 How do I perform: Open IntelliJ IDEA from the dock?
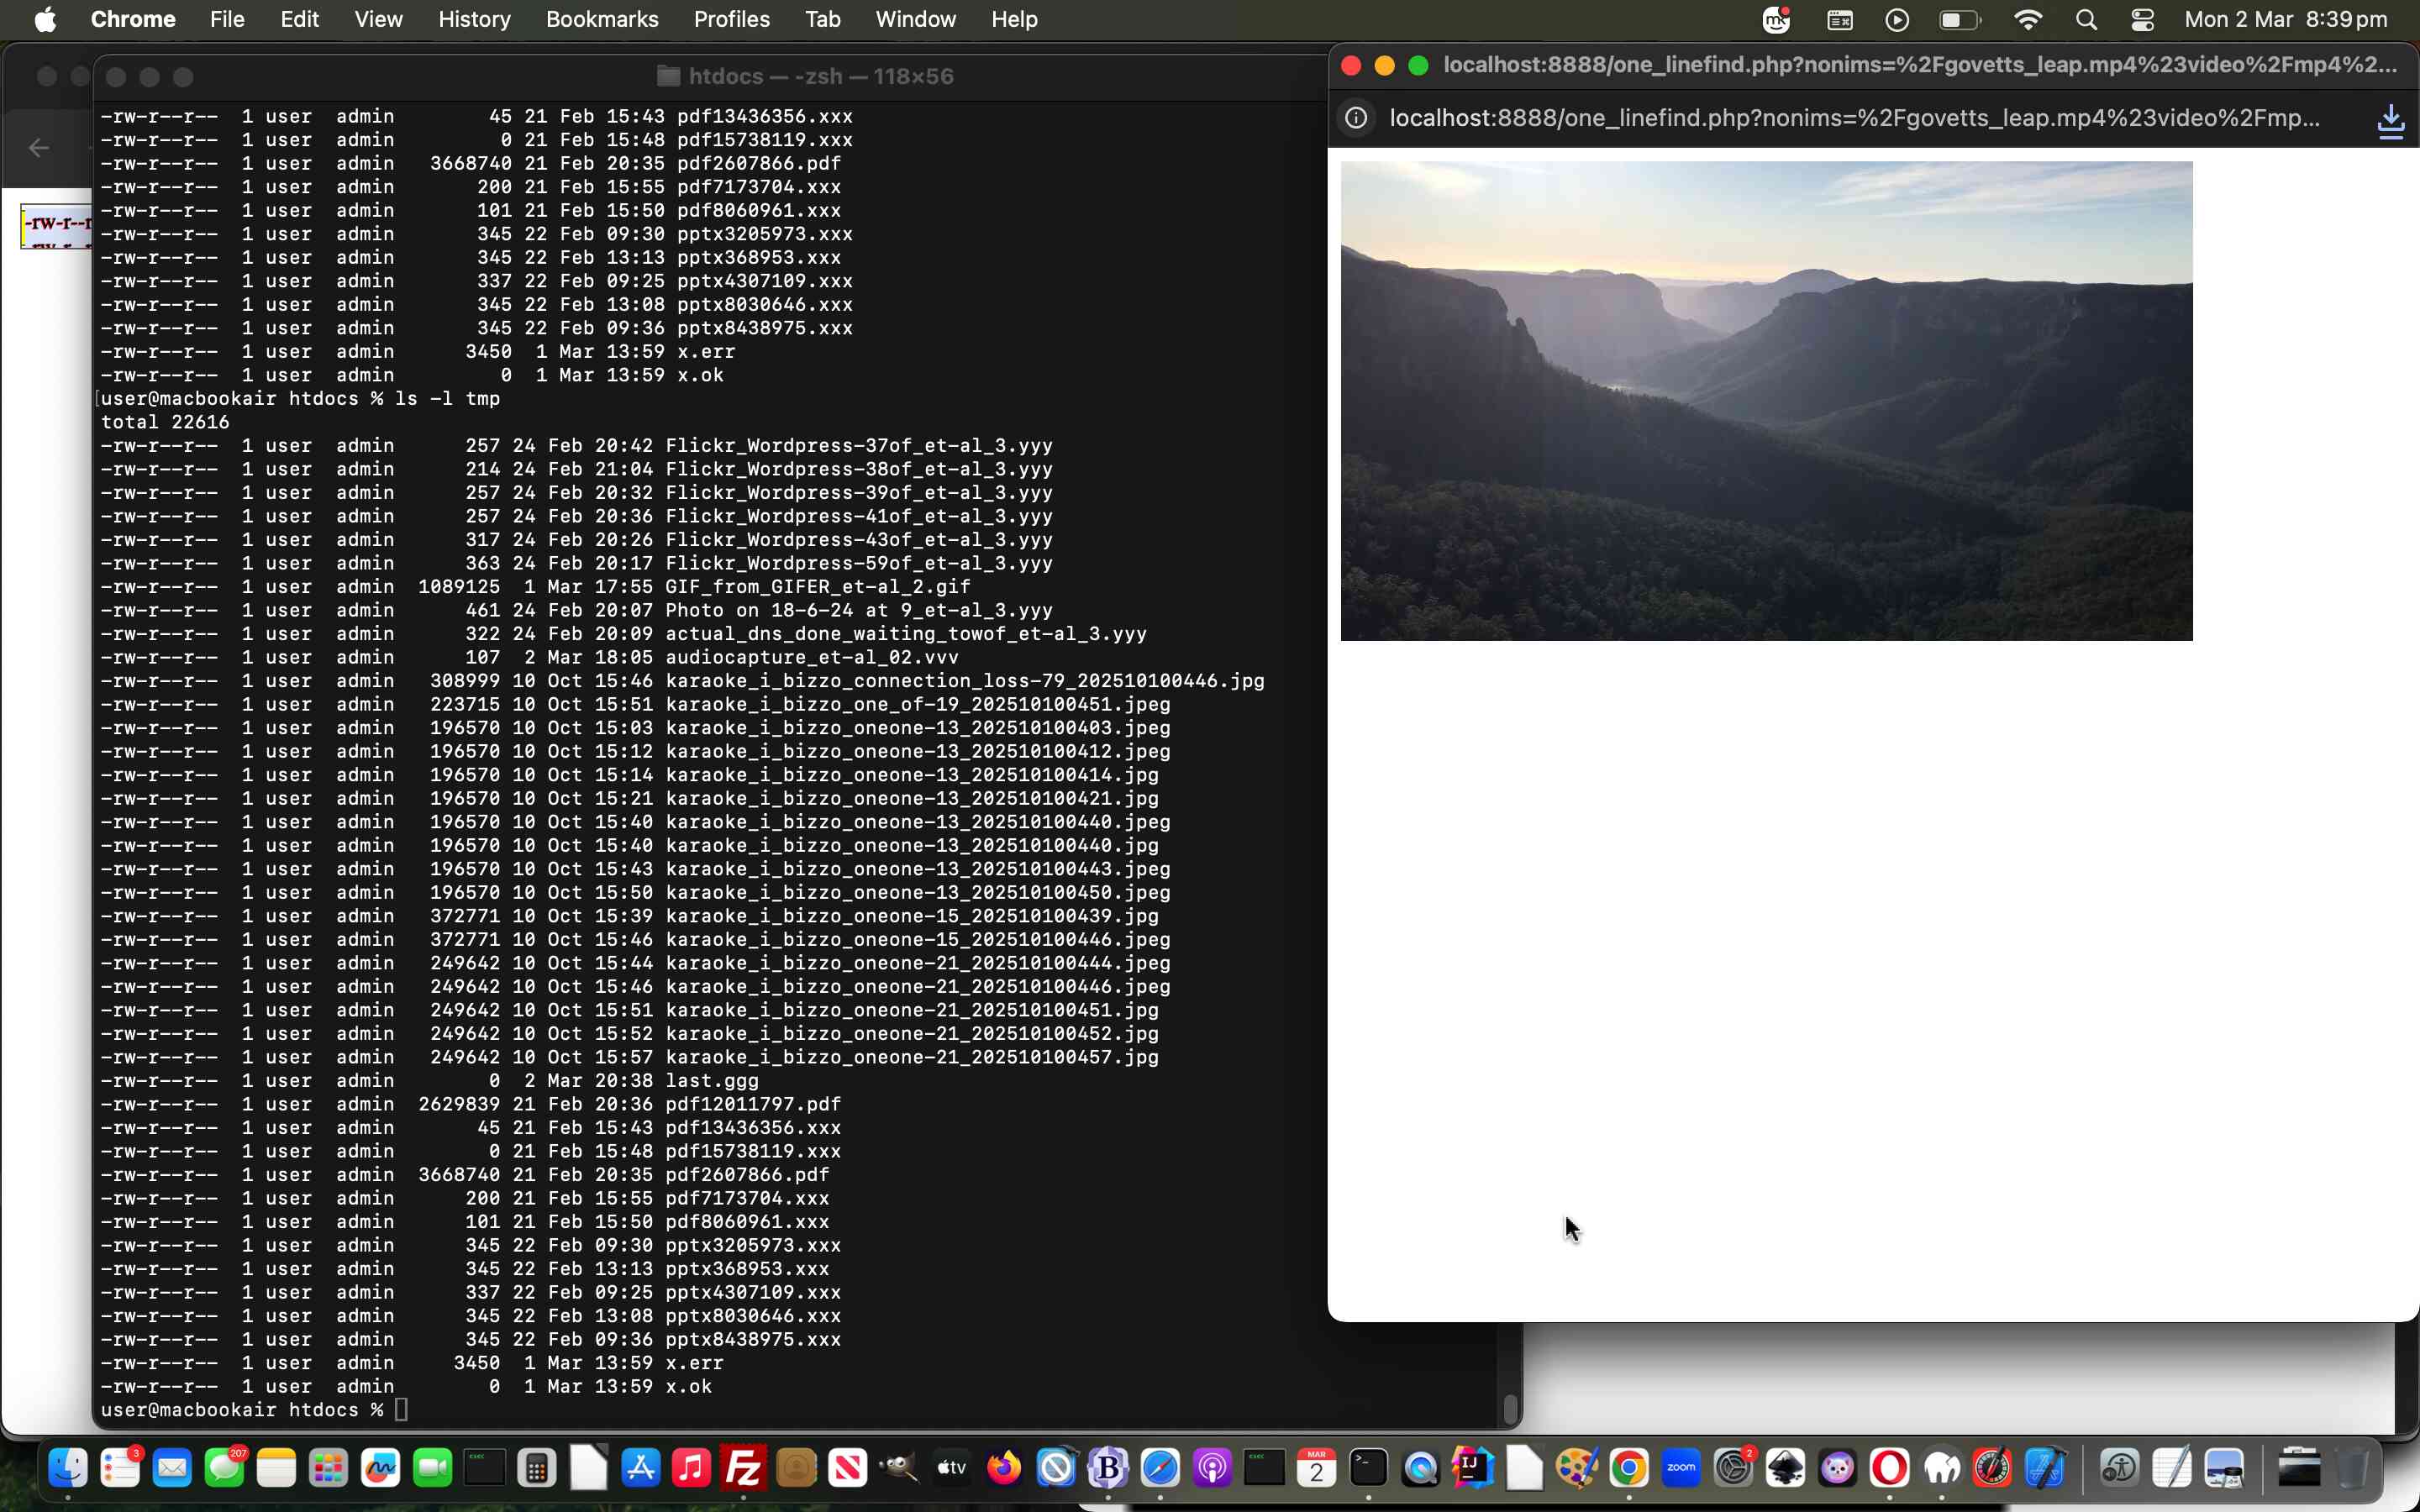[x=1472, y=1468]
